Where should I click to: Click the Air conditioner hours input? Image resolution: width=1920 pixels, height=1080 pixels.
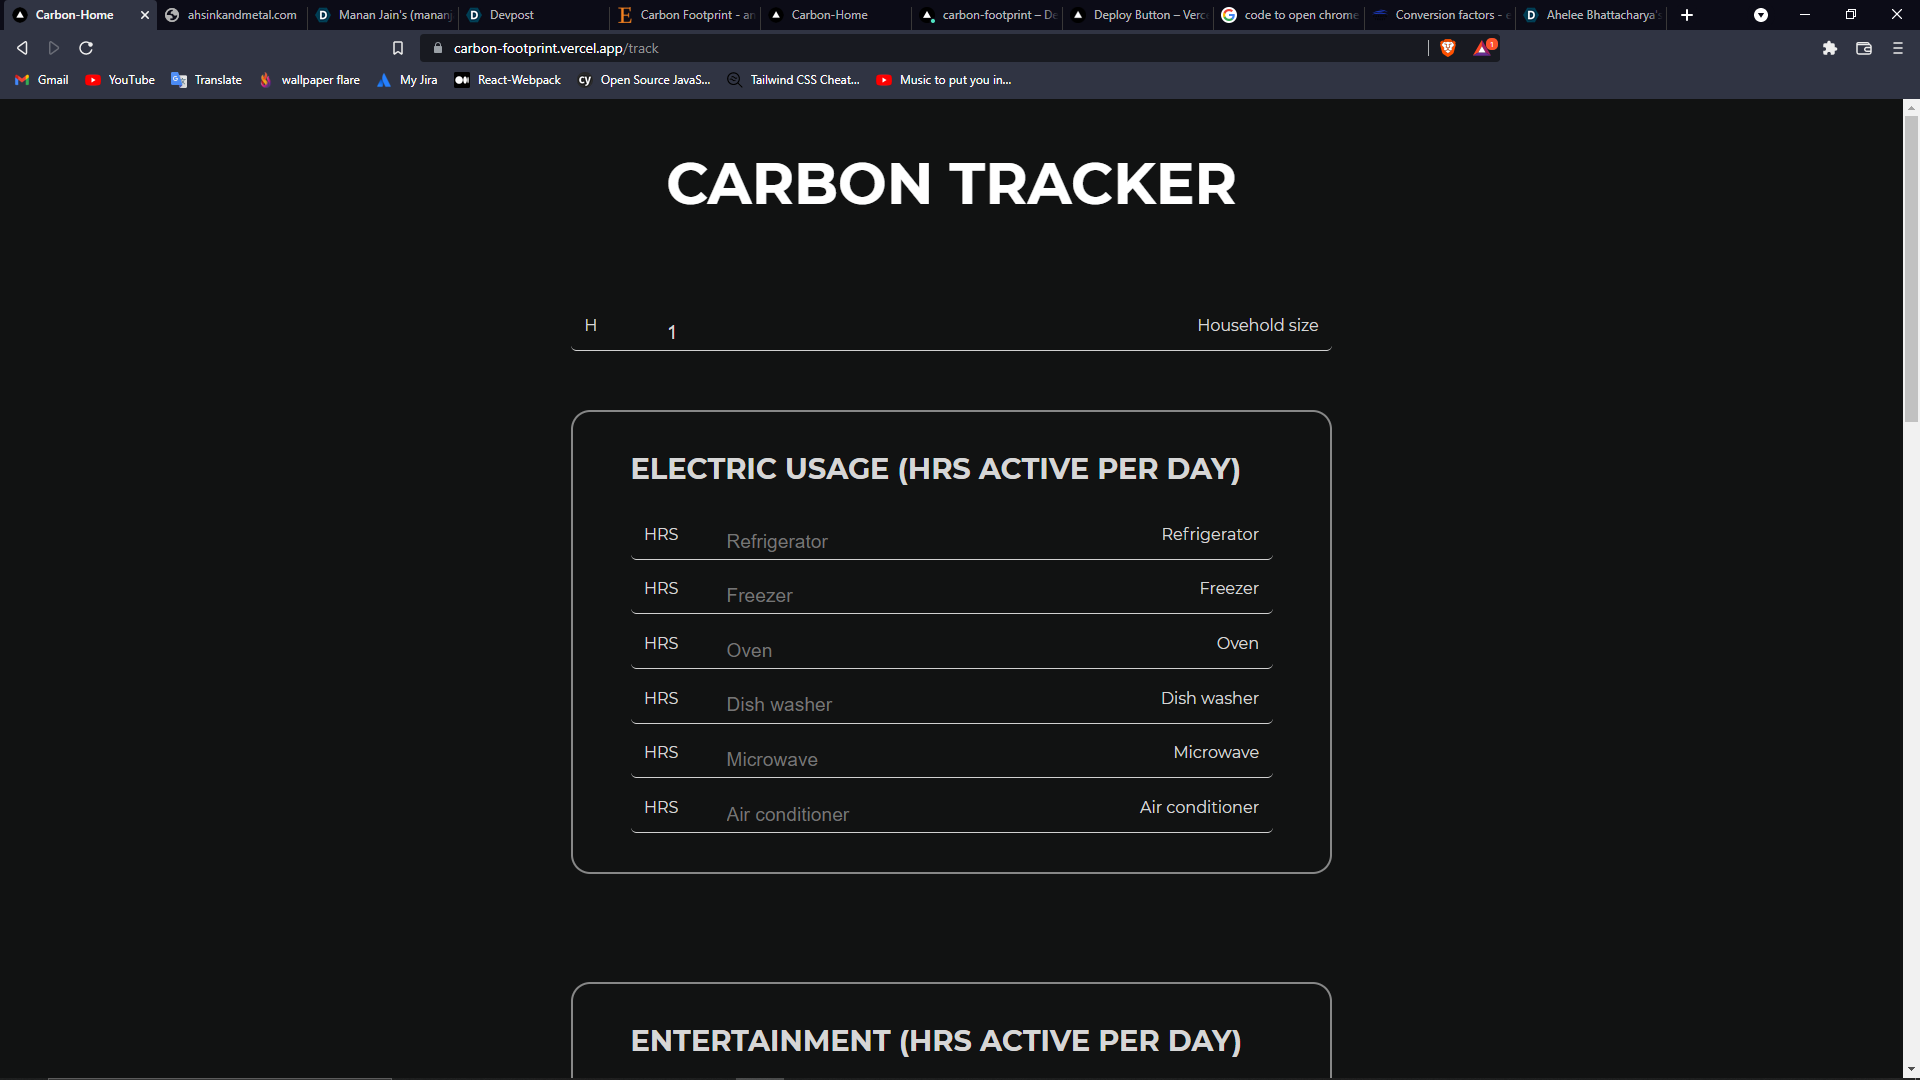950,813
